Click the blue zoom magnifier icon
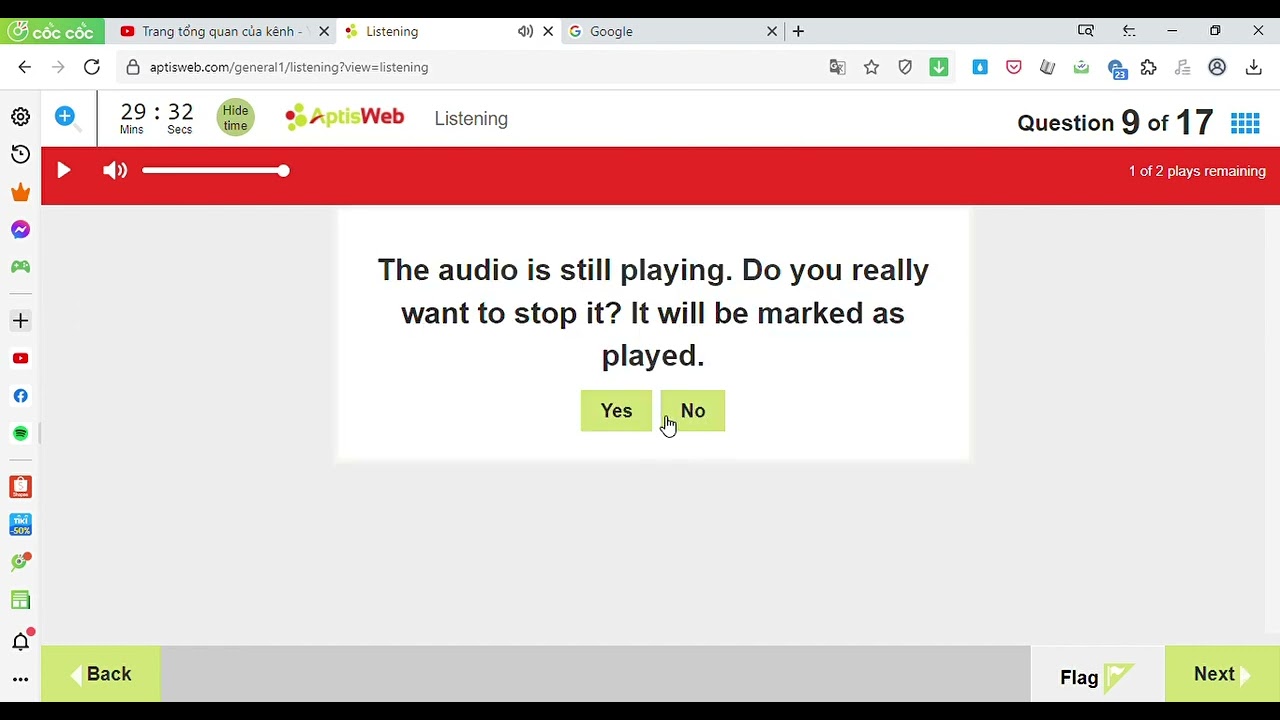Screen dimensions: 1280x720 coord(66,118)
